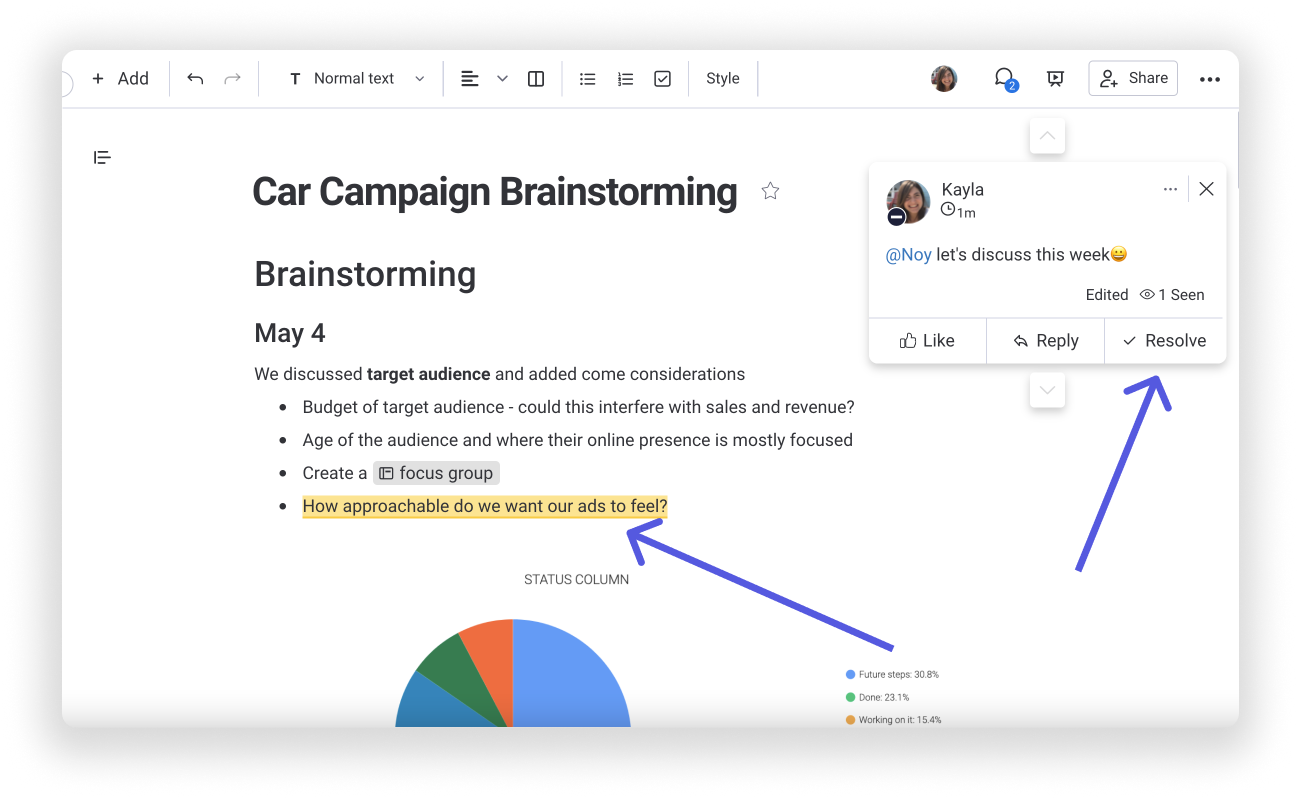Click the highlighted text about approachable ads
The width and height of the screenshot is (1297, 798).
click(485, 506)
